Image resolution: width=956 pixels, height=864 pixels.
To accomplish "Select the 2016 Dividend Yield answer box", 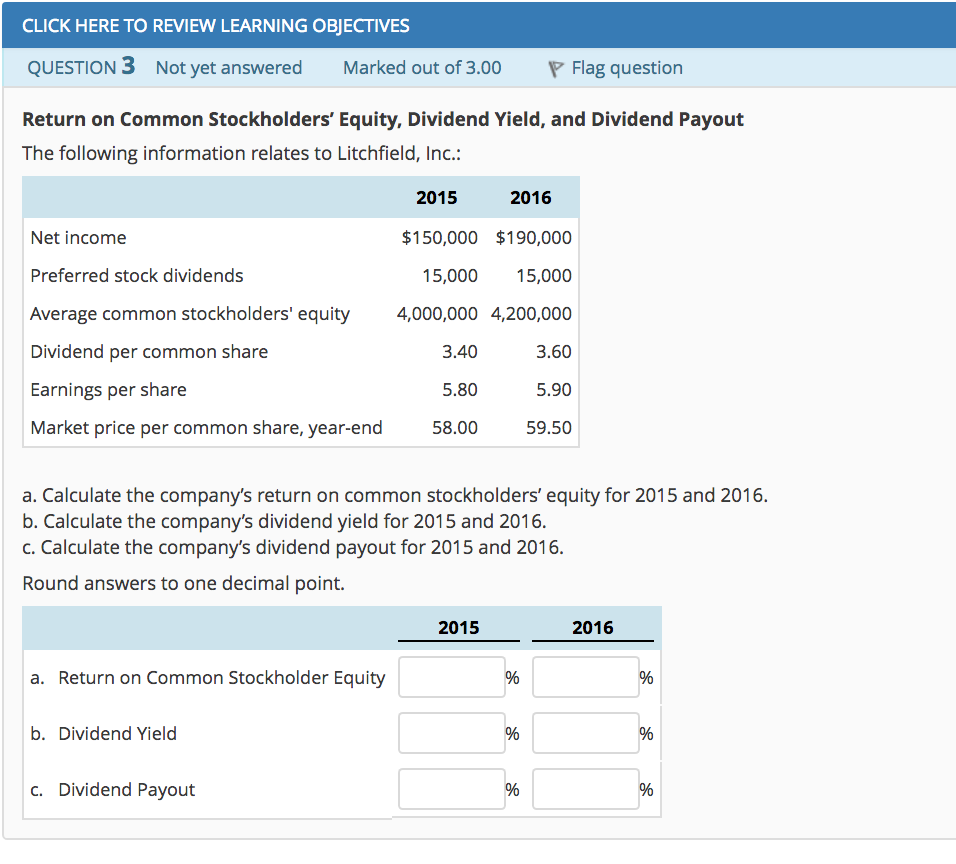I will pos(585,733).
